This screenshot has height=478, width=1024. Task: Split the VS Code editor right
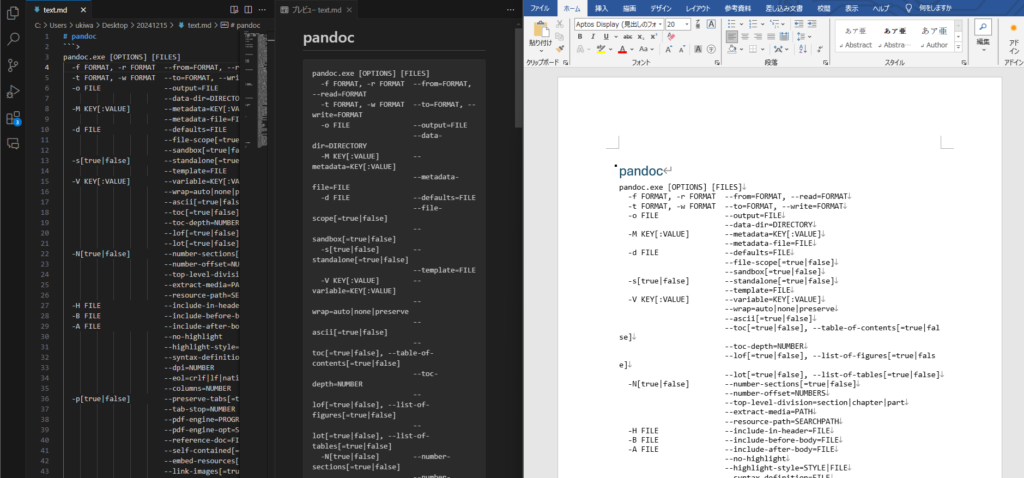tap(248, 10)
